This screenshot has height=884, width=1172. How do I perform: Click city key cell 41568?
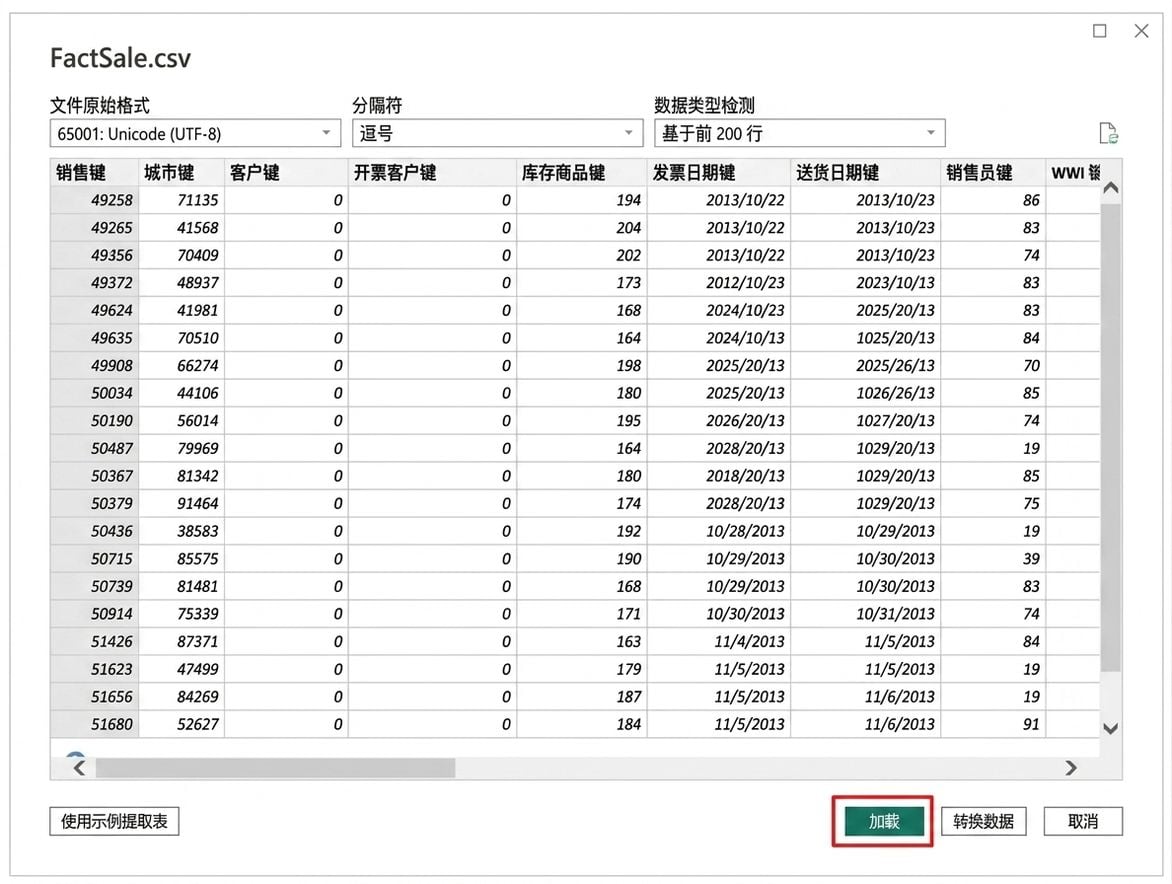pos(182,228)
